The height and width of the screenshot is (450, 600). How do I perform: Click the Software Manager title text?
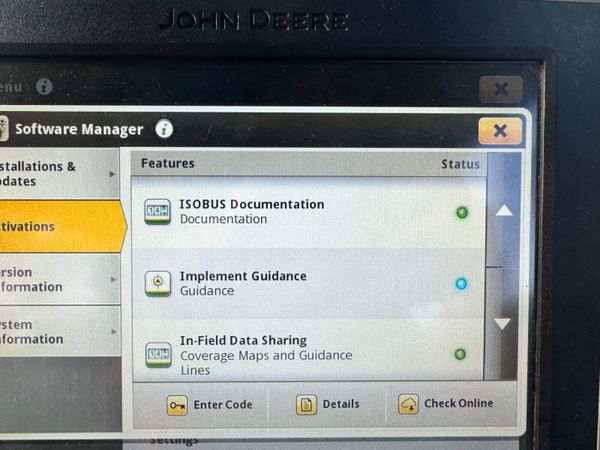tap(79, 129)
